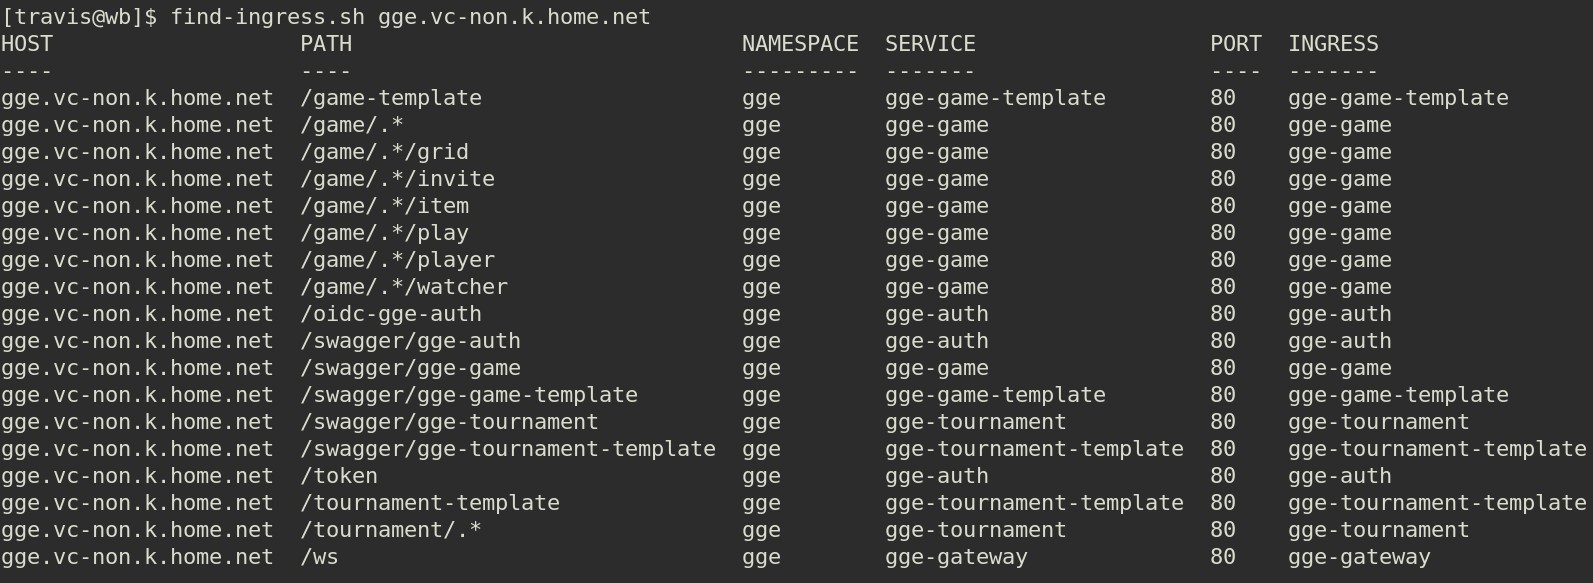Click the PATH column header
This screenshot has width=1593, height=583.
click(326, 44)
